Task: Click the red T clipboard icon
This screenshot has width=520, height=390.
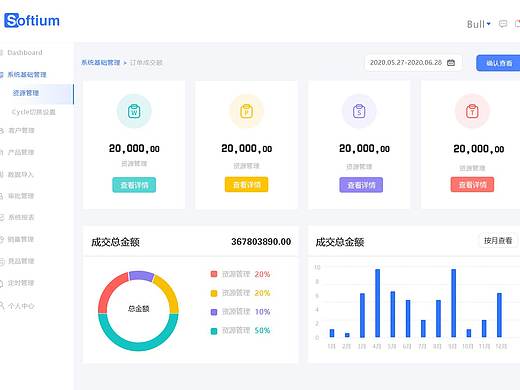Action: (x=472, y=111)
